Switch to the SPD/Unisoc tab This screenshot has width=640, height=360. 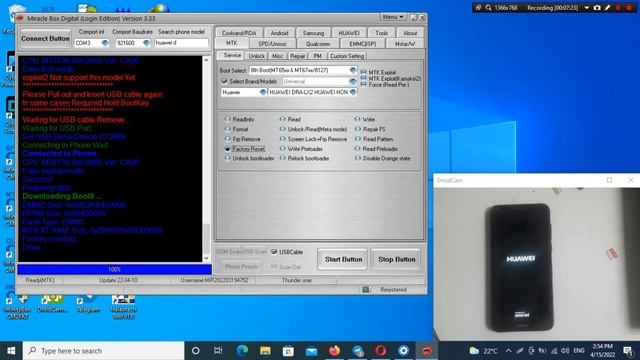(272, 44)
